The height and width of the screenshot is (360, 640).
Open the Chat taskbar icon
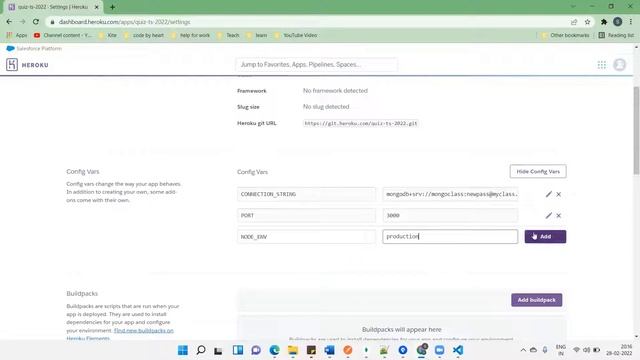coord(256,350)
